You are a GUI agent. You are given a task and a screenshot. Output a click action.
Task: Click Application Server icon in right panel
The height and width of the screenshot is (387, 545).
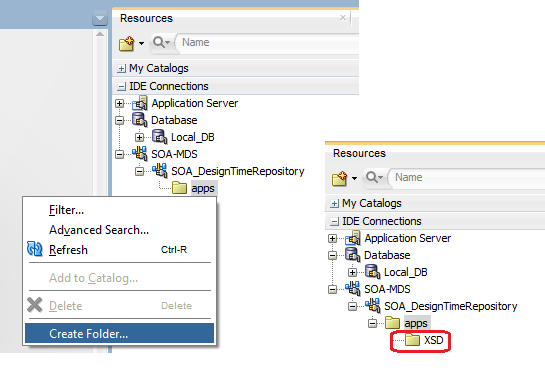pyautogui.click(x=353, y=238)
